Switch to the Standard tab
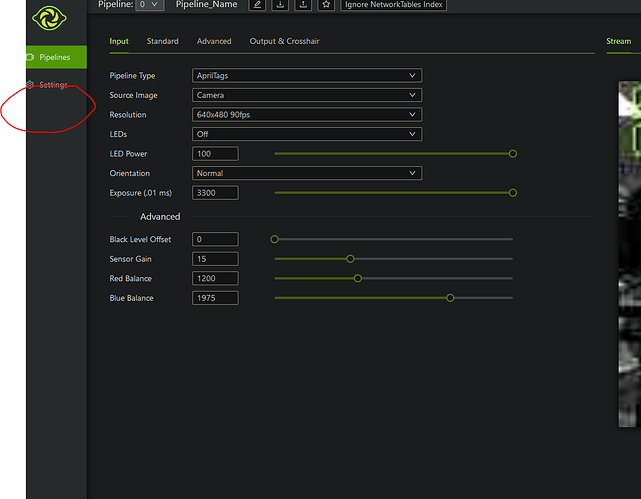Image resolution: width=641 pixels, height=499 pixels. pyautogui.click(x=163, y=41)
